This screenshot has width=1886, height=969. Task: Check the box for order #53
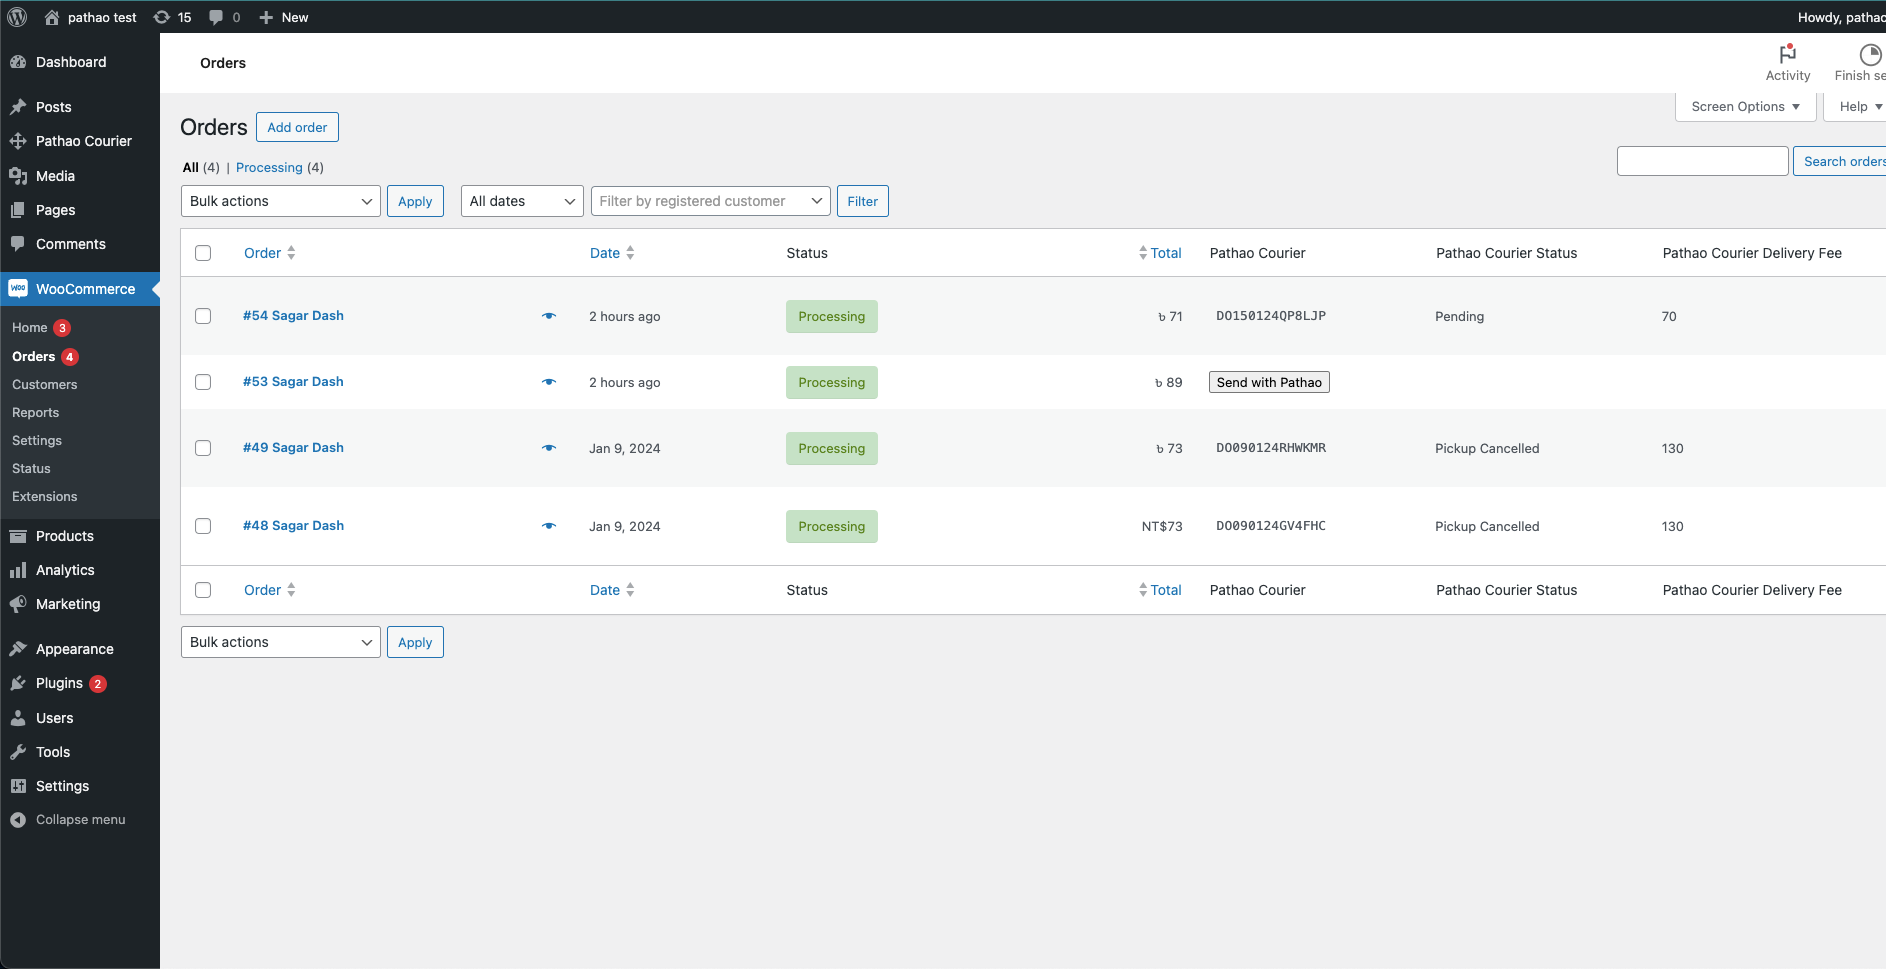pyautogui.click(x=203, y=382)
